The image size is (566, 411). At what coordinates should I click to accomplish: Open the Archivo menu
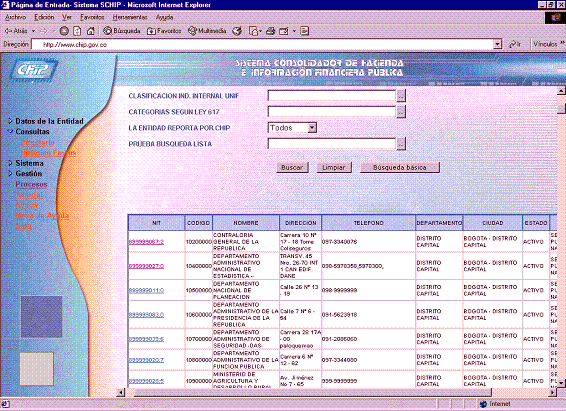[x=16, y=17]
